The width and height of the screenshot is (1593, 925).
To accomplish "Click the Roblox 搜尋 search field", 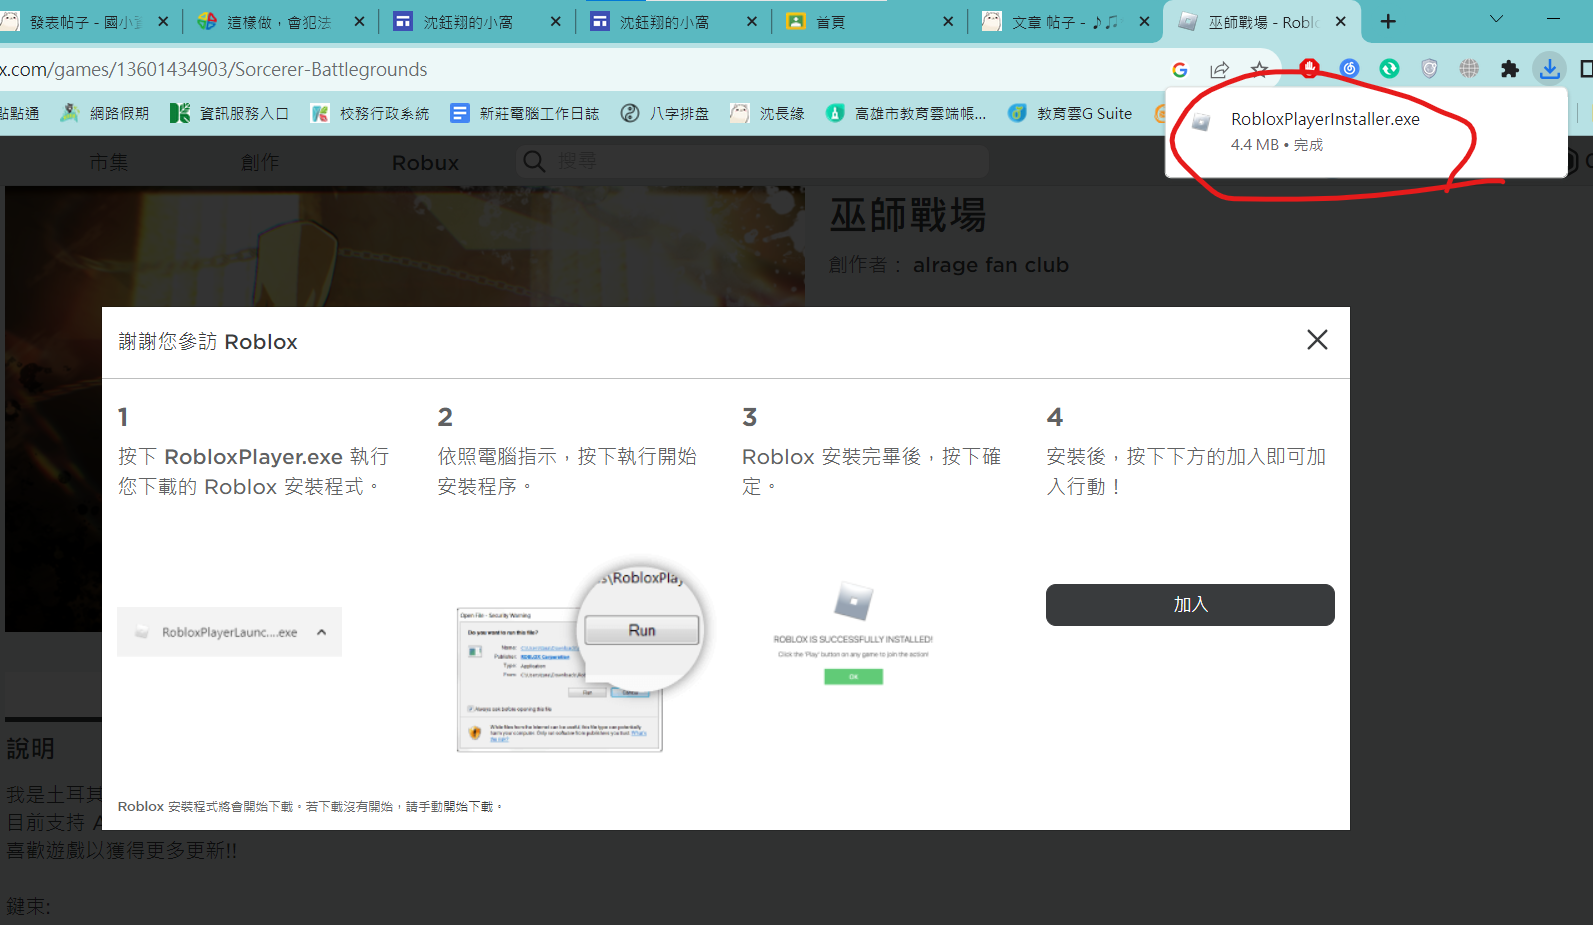I will click(752, 161).
